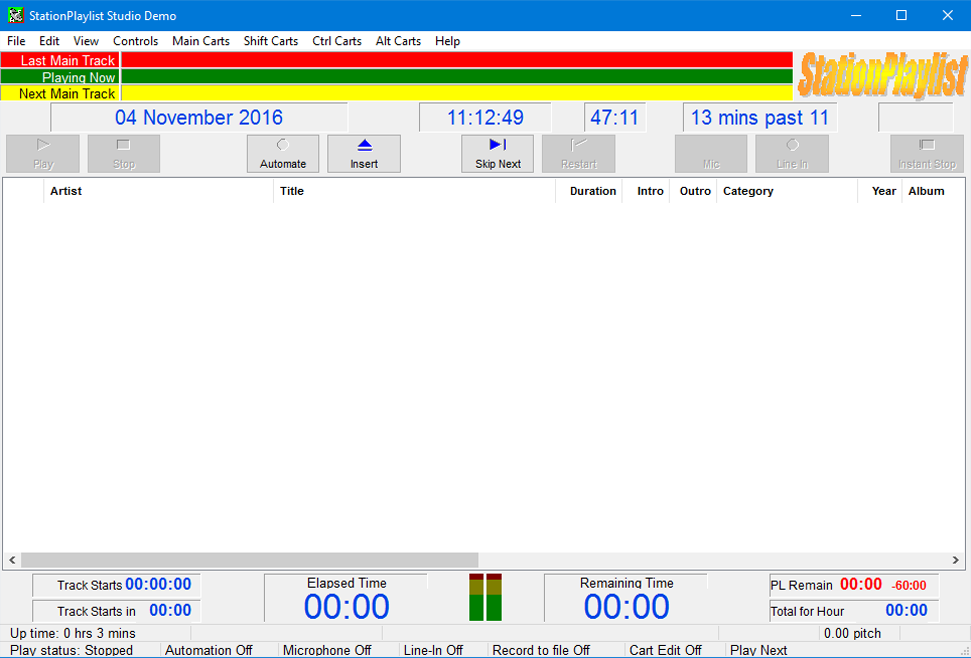Click the Outro column header
Image resolution: width=971 pixels, height=658 pixels.
(693, 191)
